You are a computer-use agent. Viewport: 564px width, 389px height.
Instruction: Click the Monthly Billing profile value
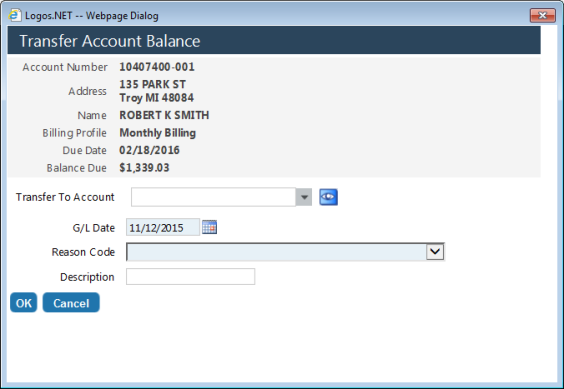[158, 133]
